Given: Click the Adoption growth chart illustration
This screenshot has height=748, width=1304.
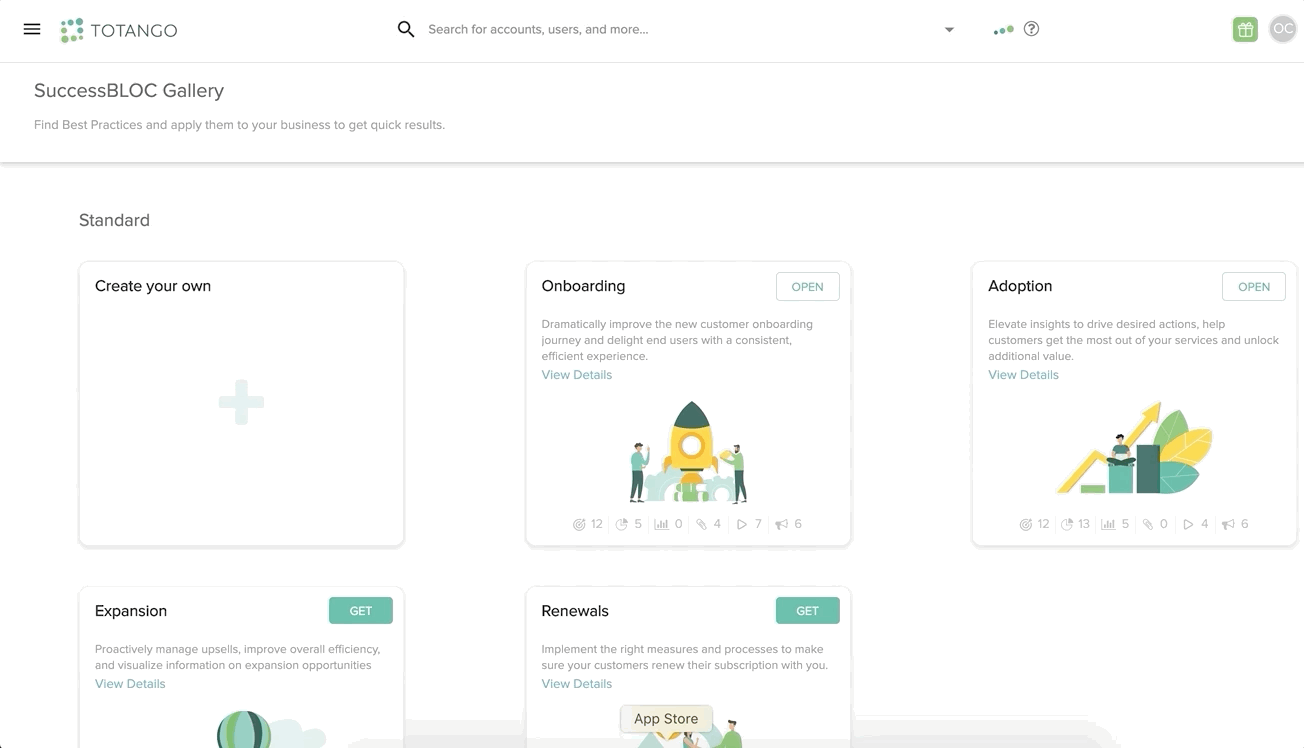Looking at the screenshot, I should click(x=1134, y=448).
